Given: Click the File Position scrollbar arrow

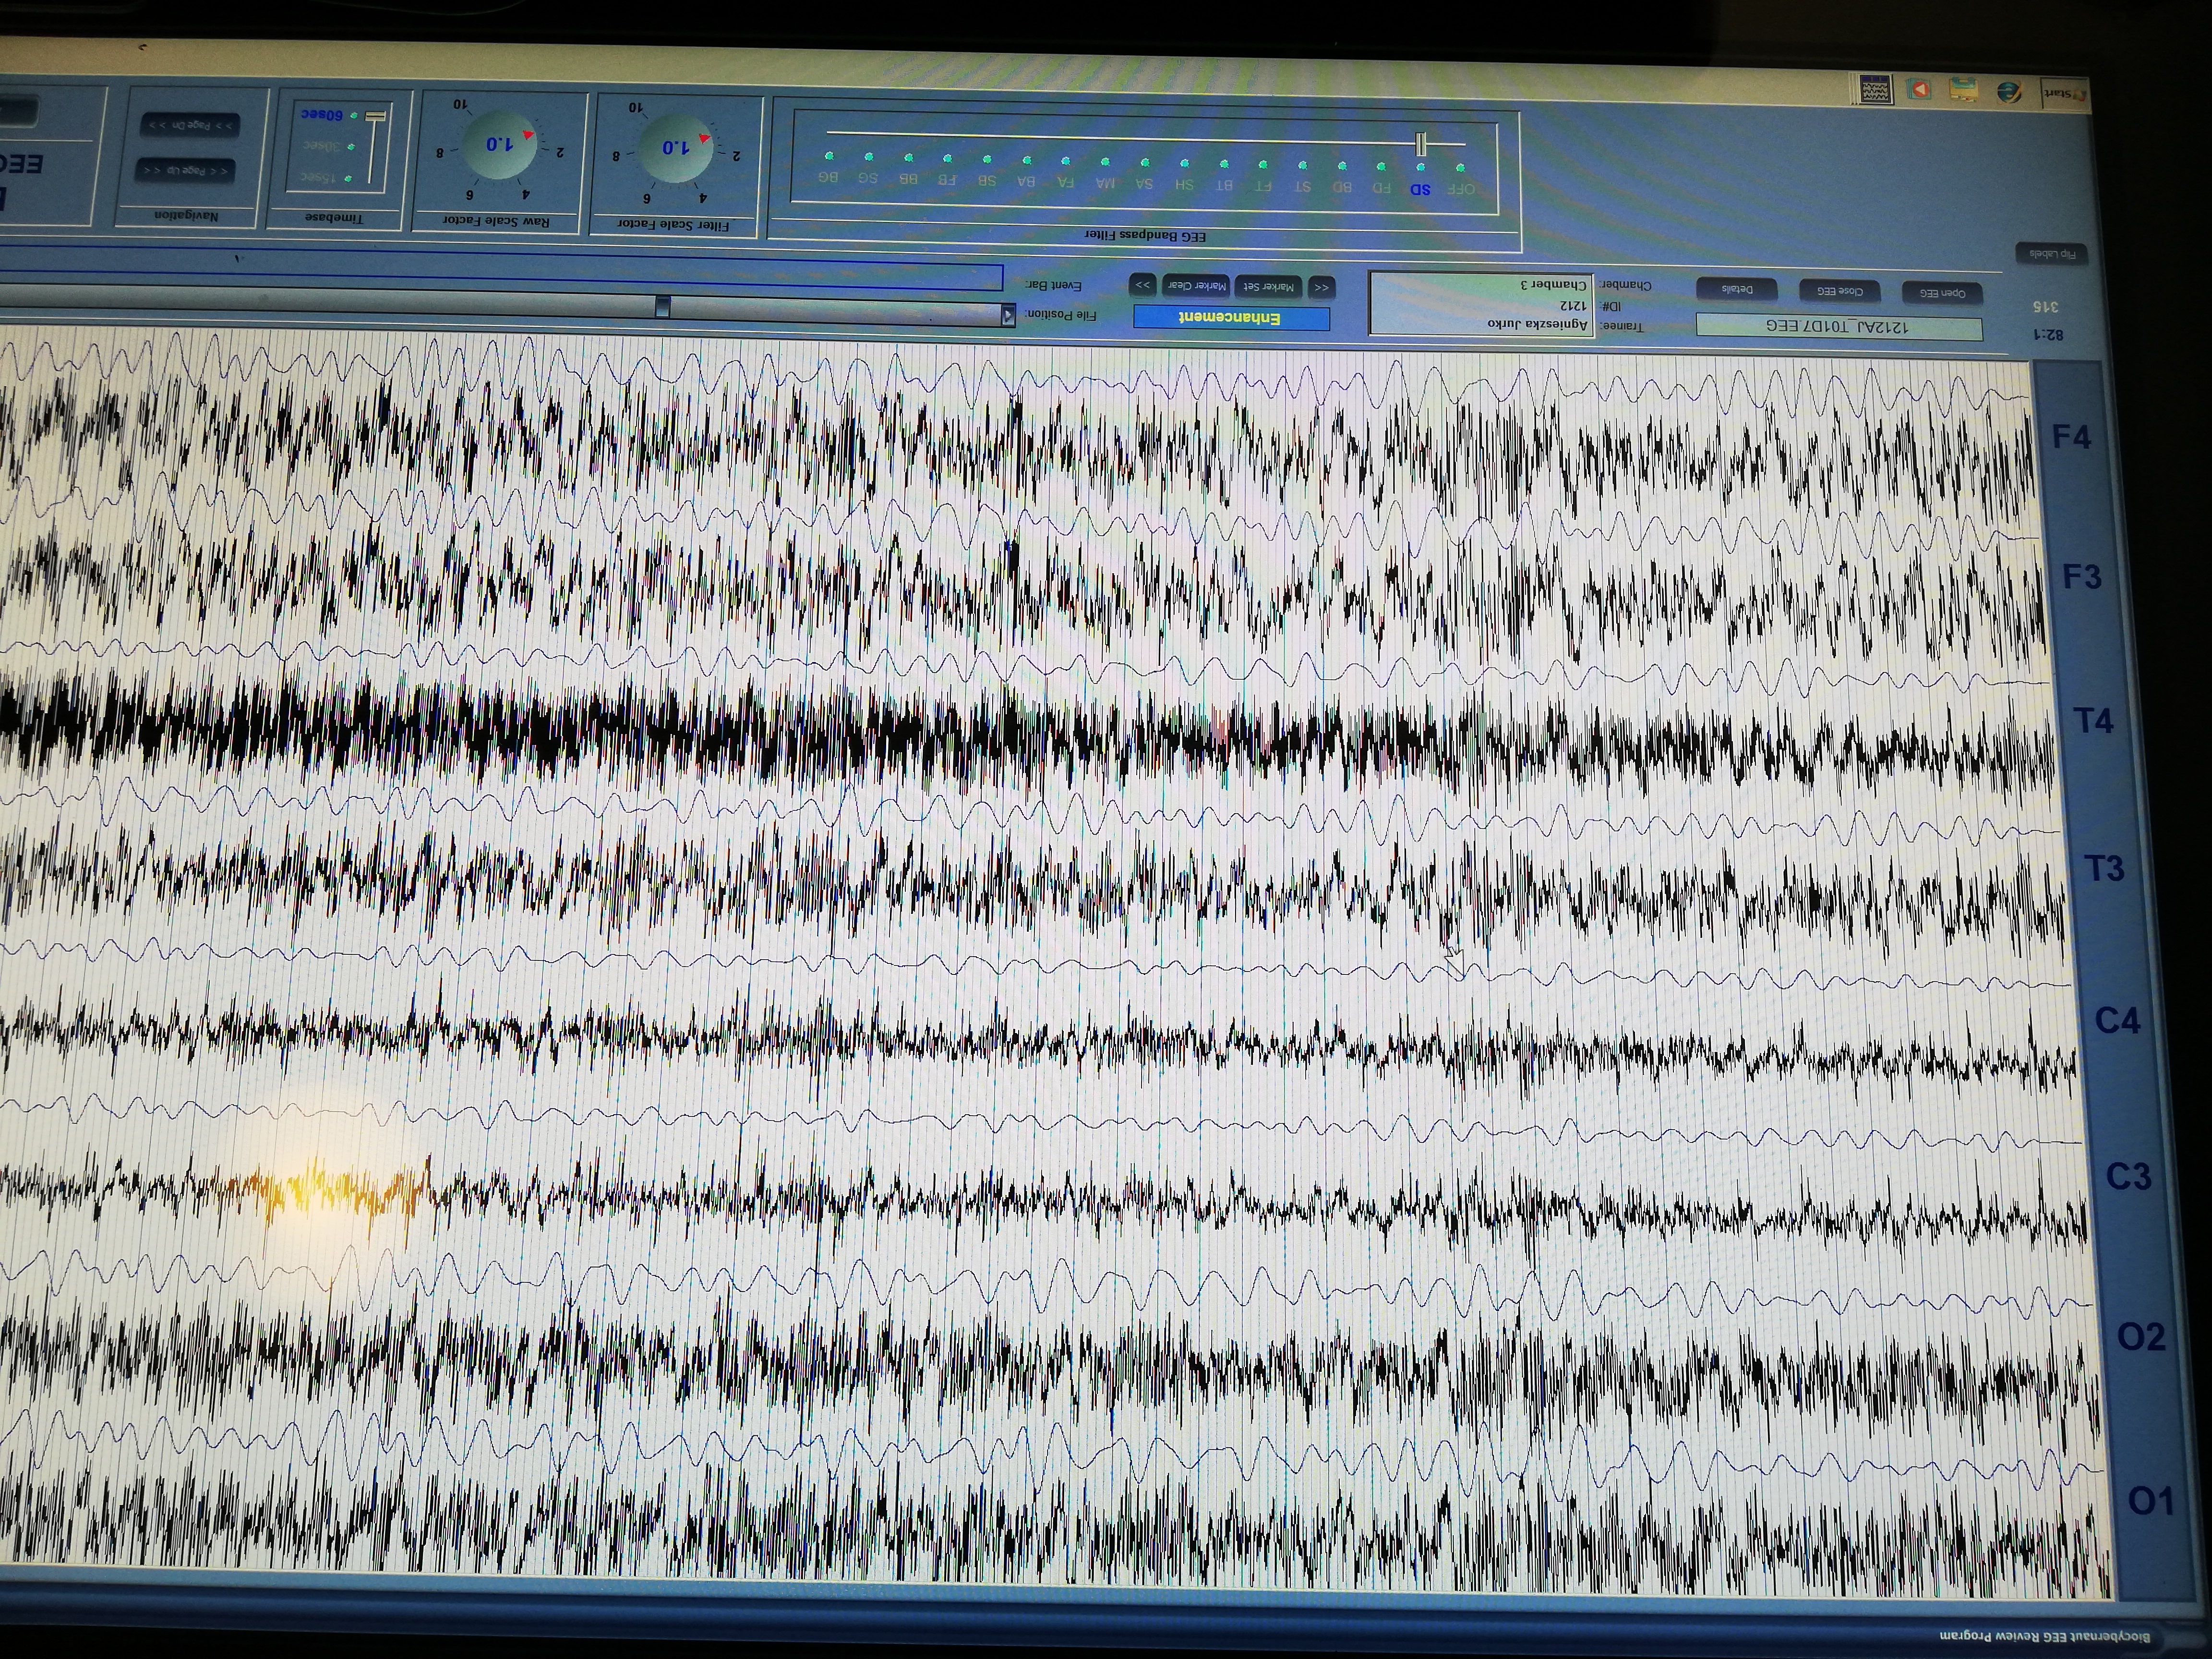Looking at the screenshot, I should click(1008, 315).
